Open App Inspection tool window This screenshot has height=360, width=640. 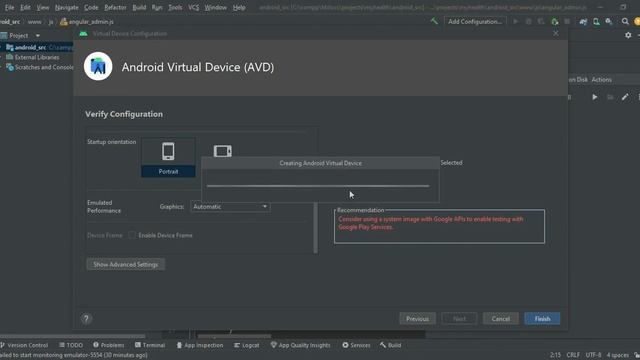tap(200, 345)
